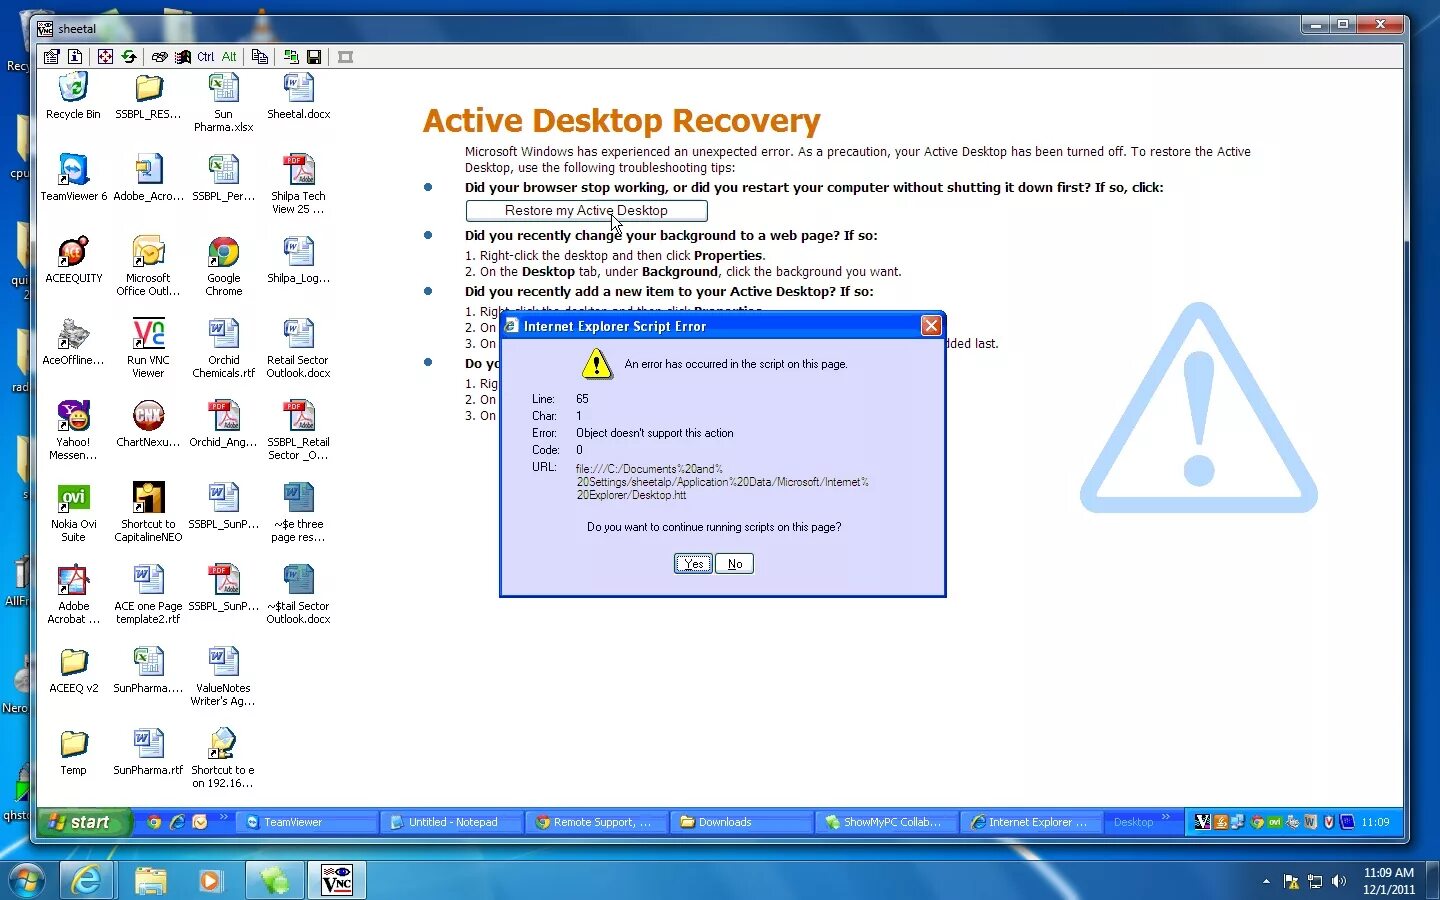1440x900 pixels.
Task: Expand Desktop toolbar chevron in taskbar
Action: coord(1166,818)
